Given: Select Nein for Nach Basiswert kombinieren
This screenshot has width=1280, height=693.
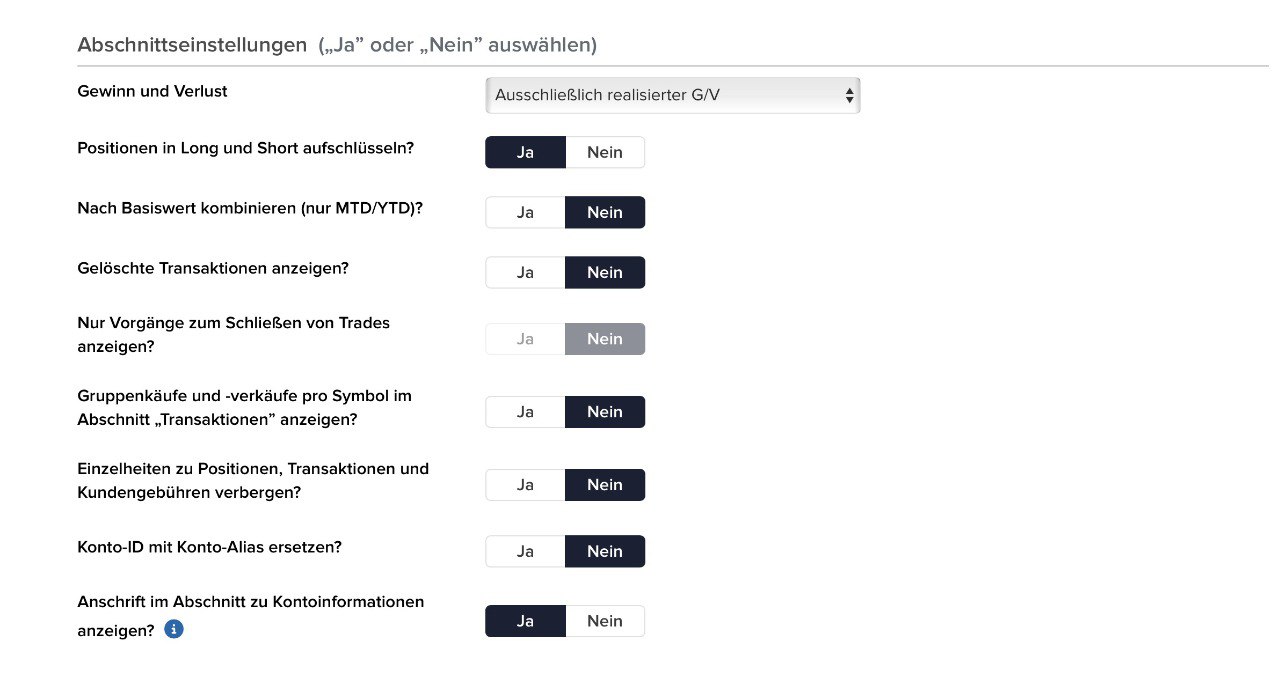Looking at the screenshot, I should pyautogui.click(x=605, y=212).
